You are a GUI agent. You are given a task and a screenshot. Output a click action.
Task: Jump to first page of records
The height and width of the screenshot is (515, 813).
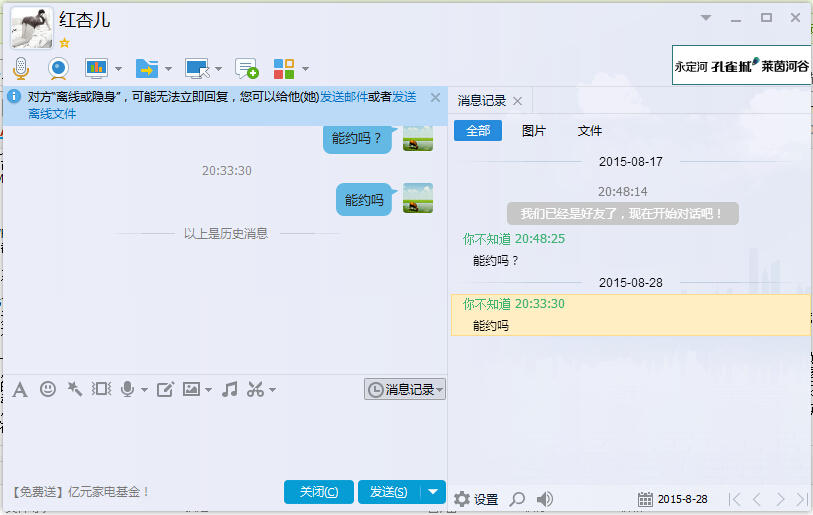click(734, 499)
